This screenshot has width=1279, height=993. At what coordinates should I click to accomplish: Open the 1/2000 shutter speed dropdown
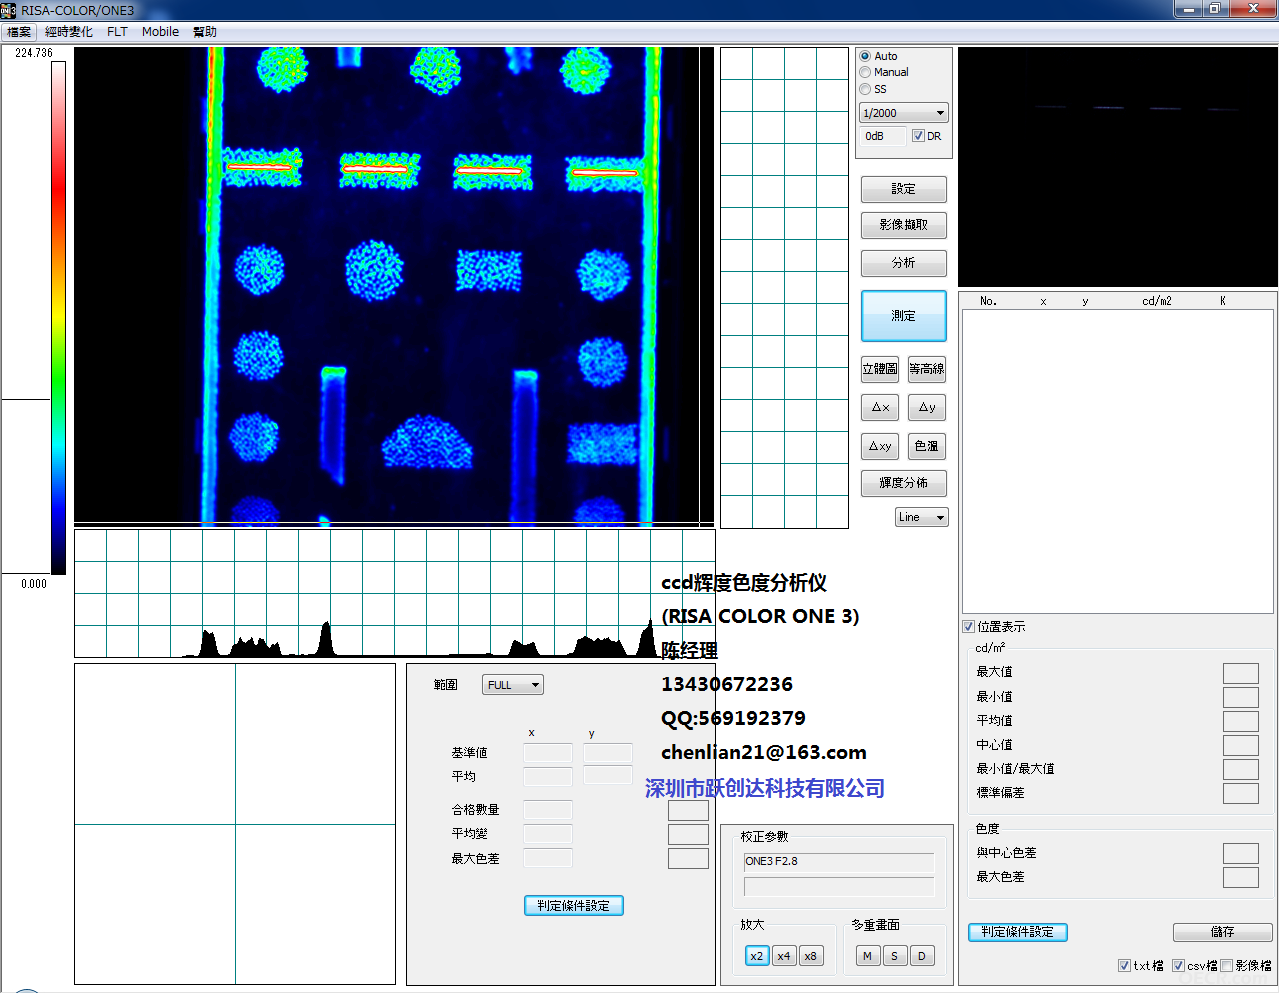click(903, 113)
